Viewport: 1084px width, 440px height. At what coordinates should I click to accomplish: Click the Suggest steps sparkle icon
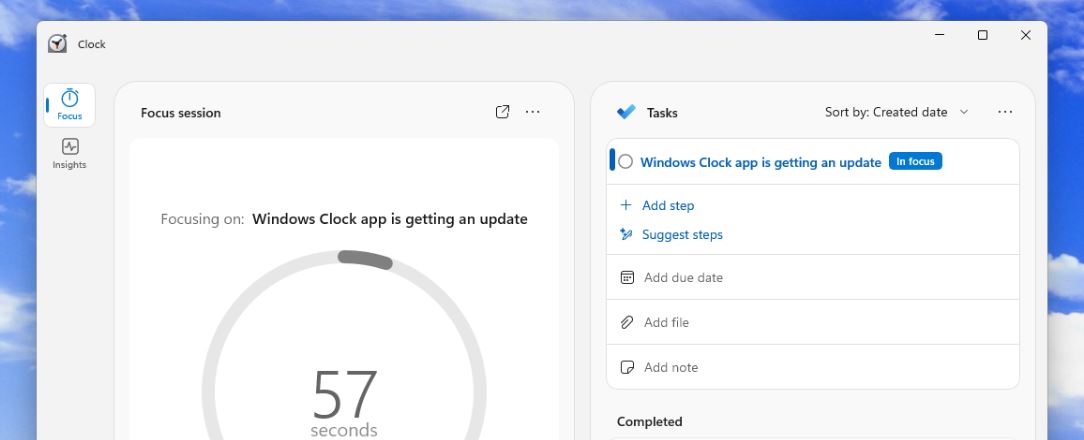tap(626, 235)
